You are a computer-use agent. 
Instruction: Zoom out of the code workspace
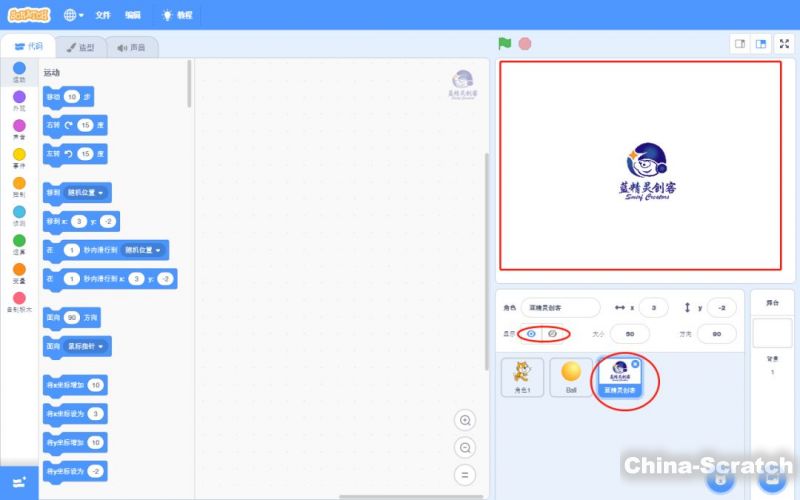(464, 447)
